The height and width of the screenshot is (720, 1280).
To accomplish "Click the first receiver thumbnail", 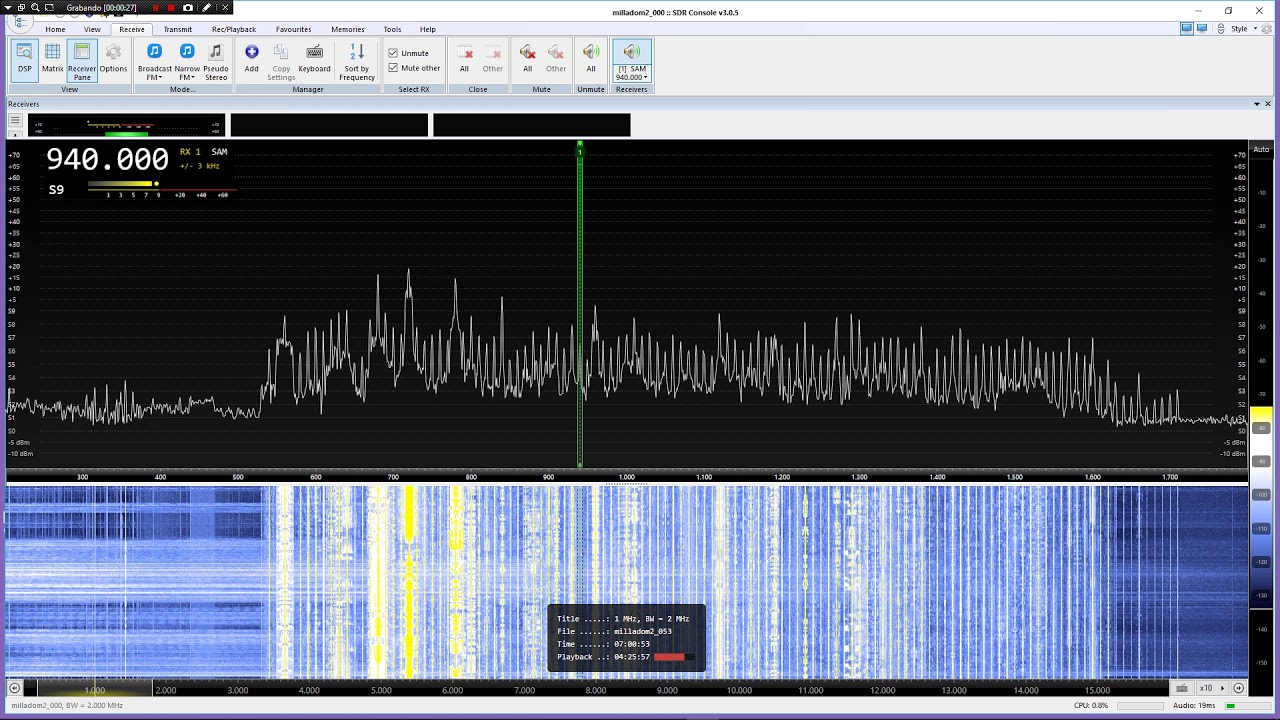I will [x=127, y=125].
